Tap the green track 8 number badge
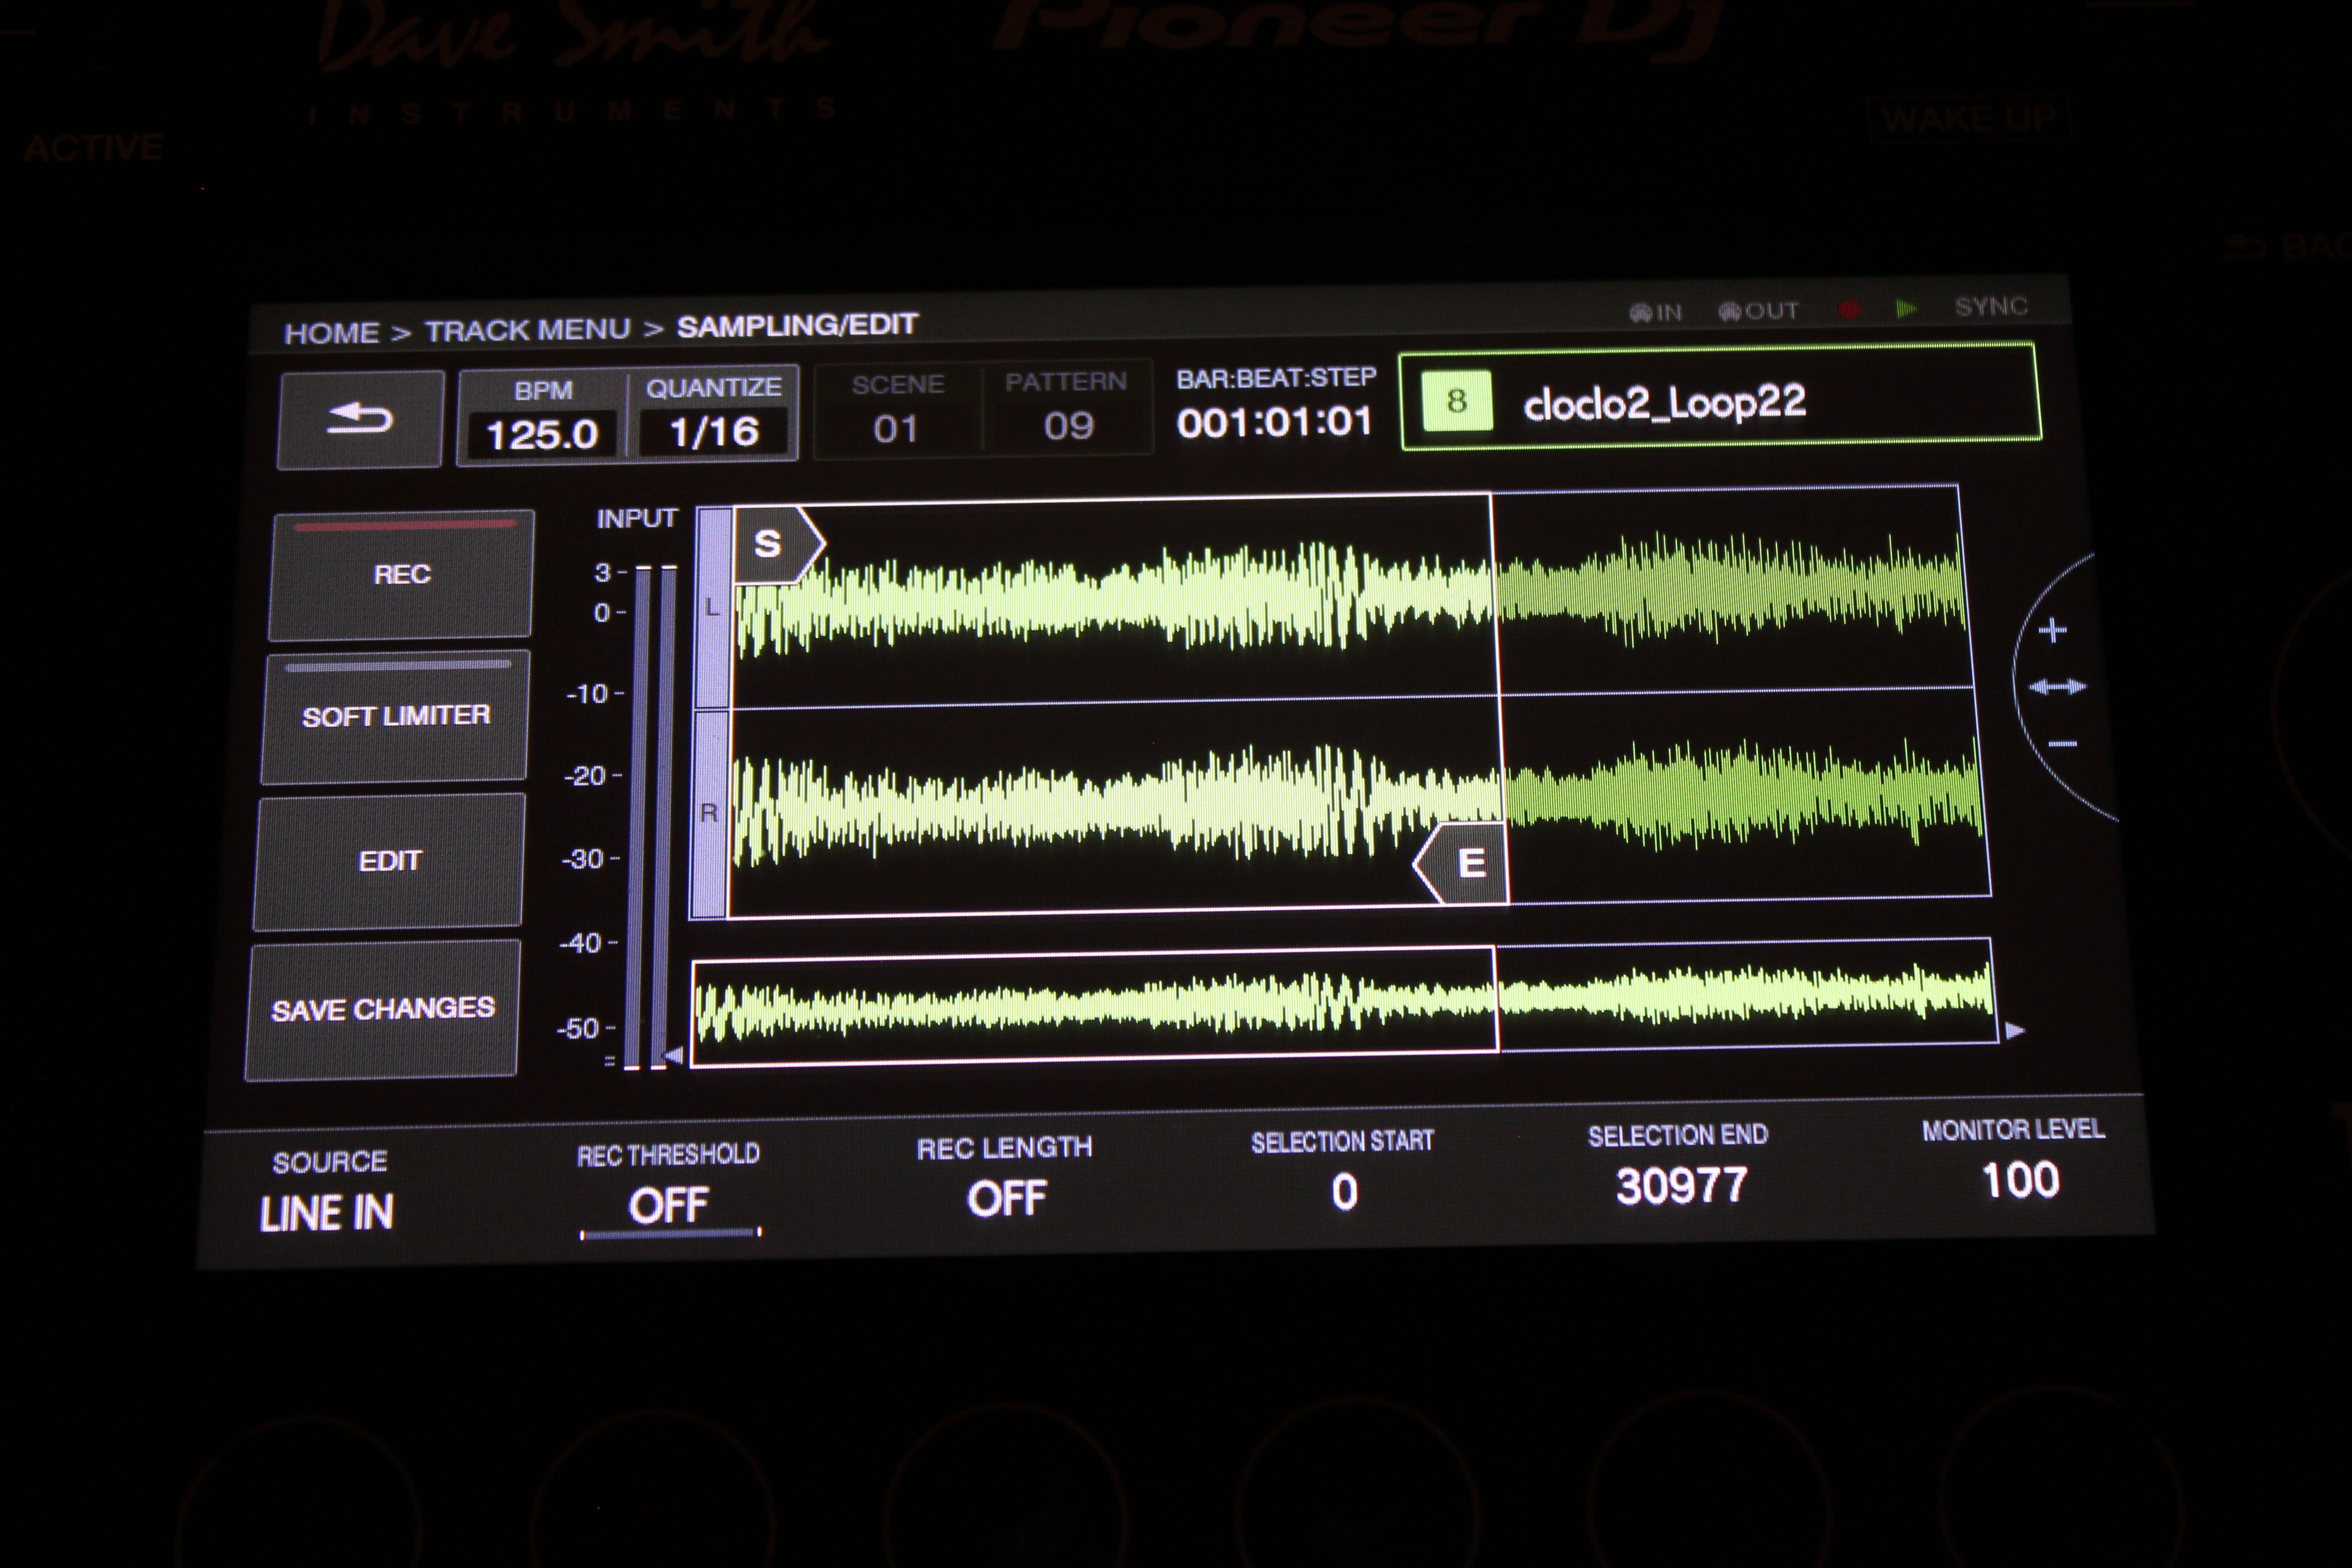 click(1457, 401)
